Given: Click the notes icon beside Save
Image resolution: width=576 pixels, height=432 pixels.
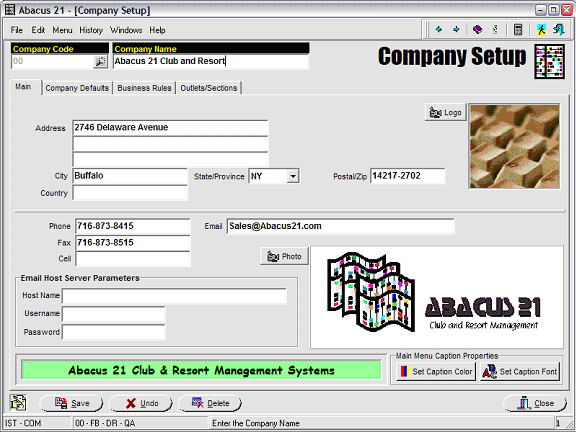Looking at the screenshot, I should 18,403.
